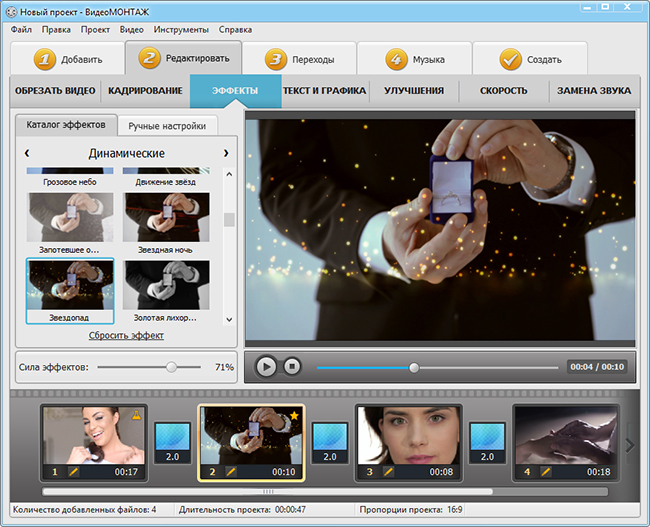Click the pencil edit icon on clip 1
The height and width of the screenshot is (527, 650).
coord(73,471)
